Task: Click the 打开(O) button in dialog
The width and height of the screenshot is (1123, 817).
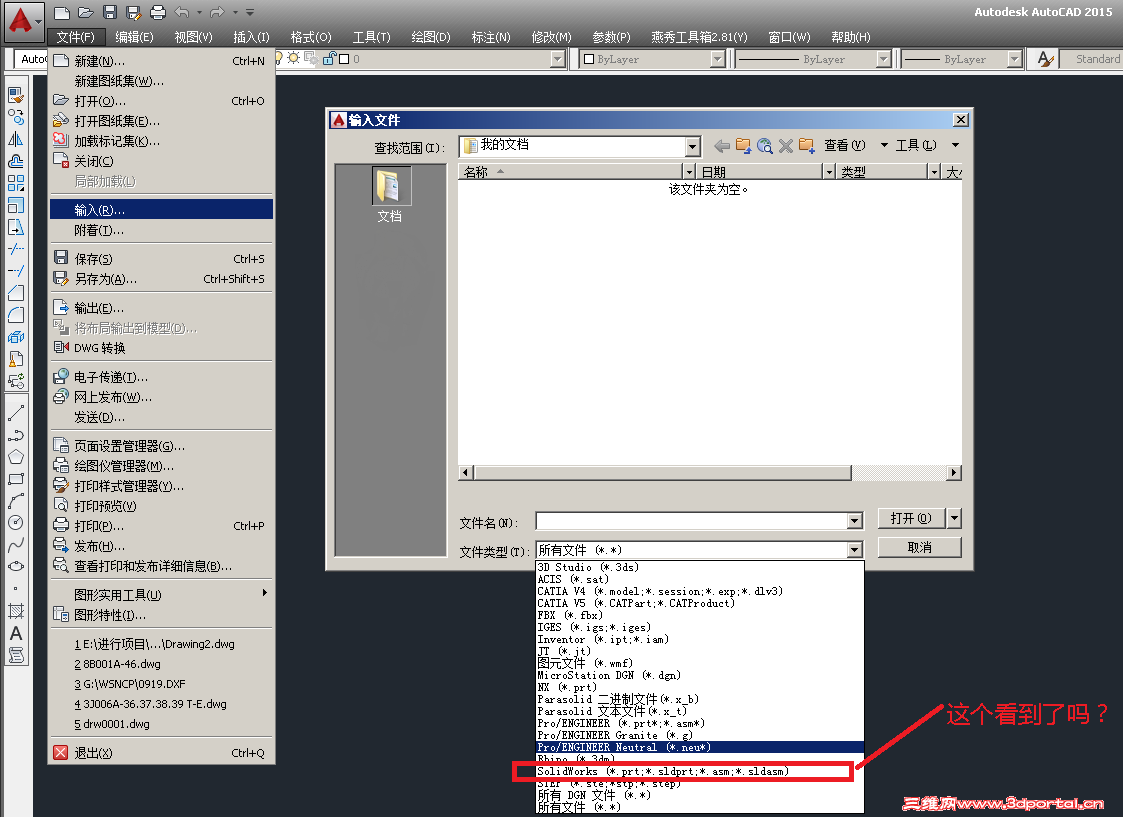Action: click(912, 518)
